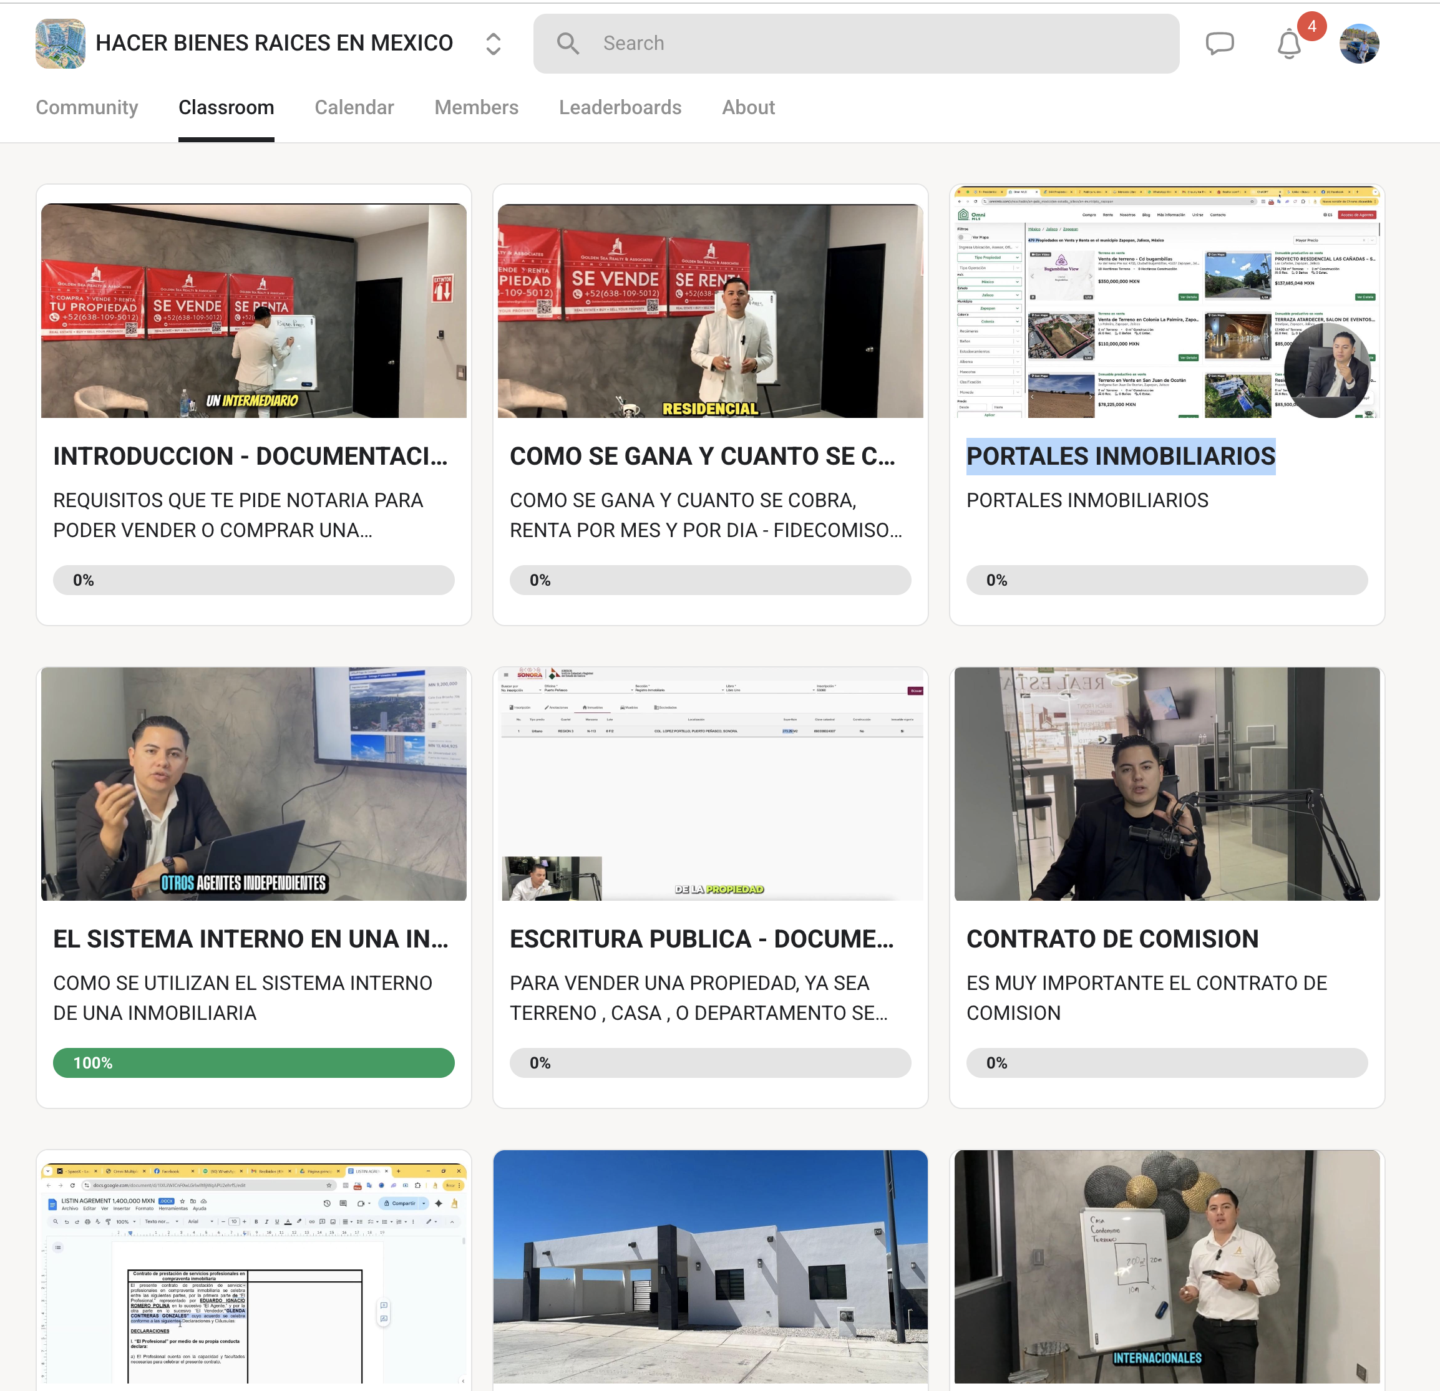Switch to the Community tab
Screen dimensions: 1440x1391
87,107
